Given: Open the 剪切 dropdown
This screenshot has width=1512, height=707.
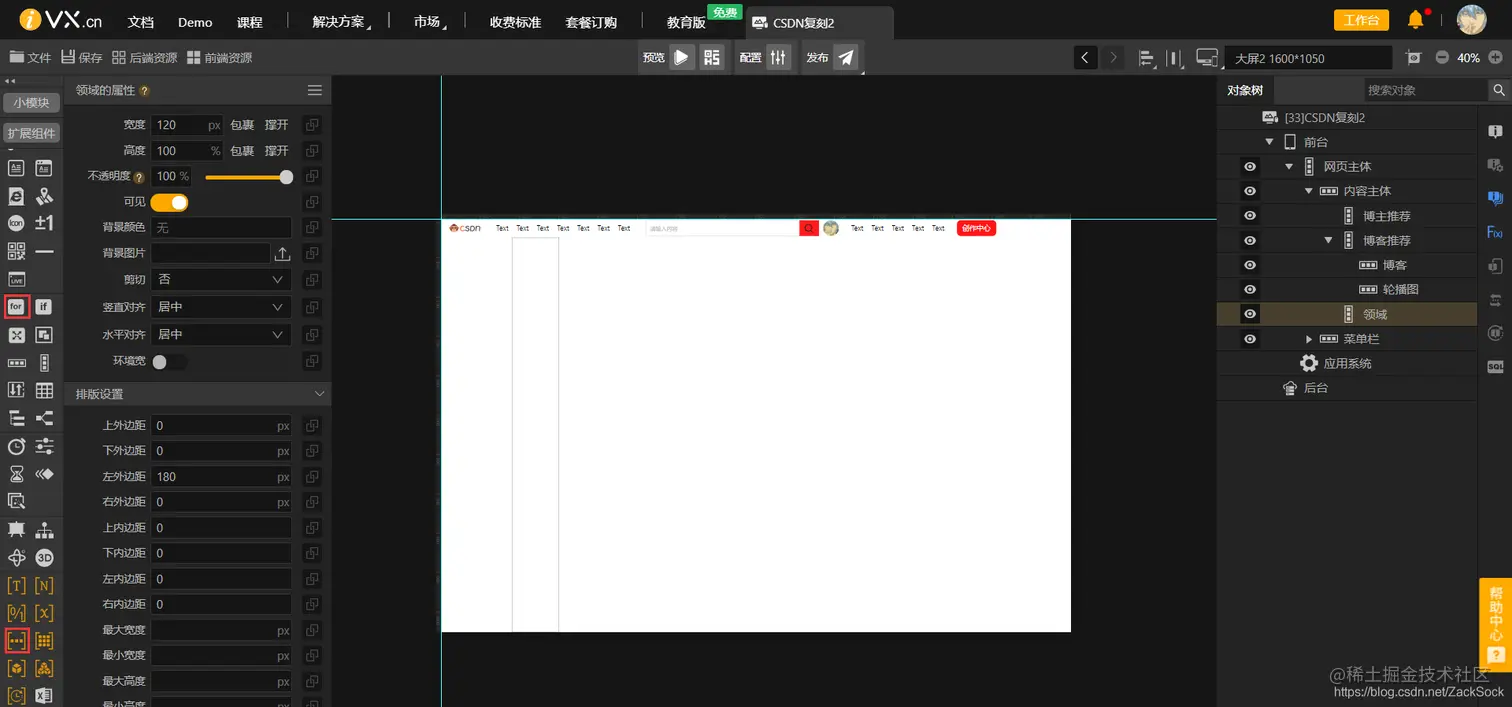Looking at the screenshot, I should coord(221,280).
